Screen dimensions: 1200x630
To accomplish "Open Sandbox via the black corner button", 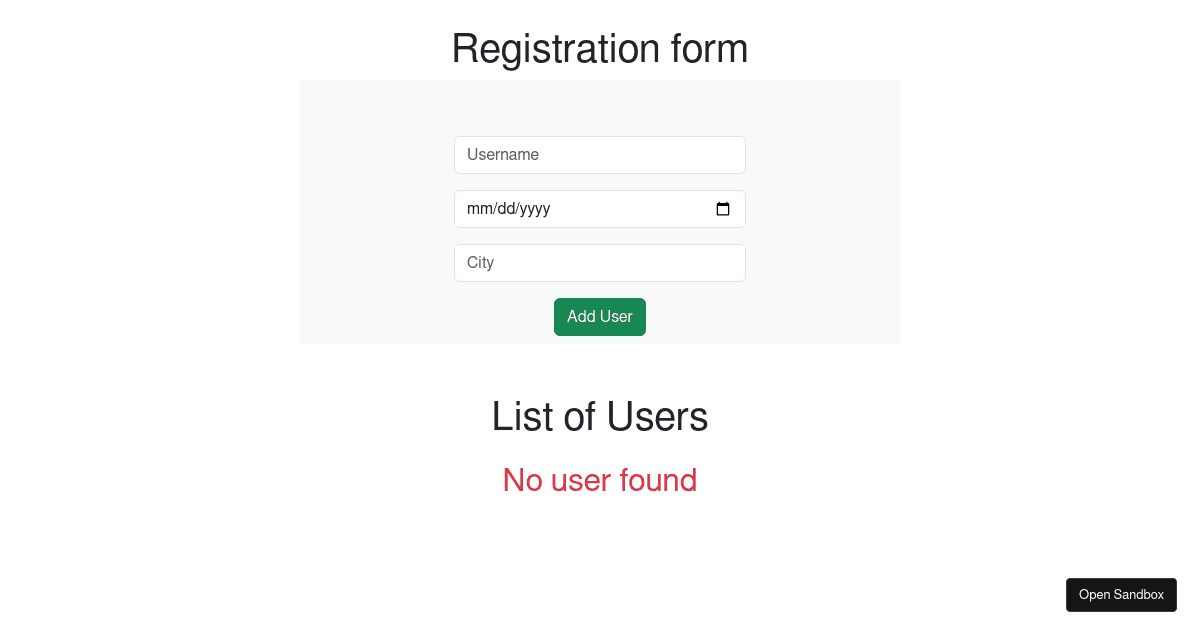I will (x=1121, y=595).
